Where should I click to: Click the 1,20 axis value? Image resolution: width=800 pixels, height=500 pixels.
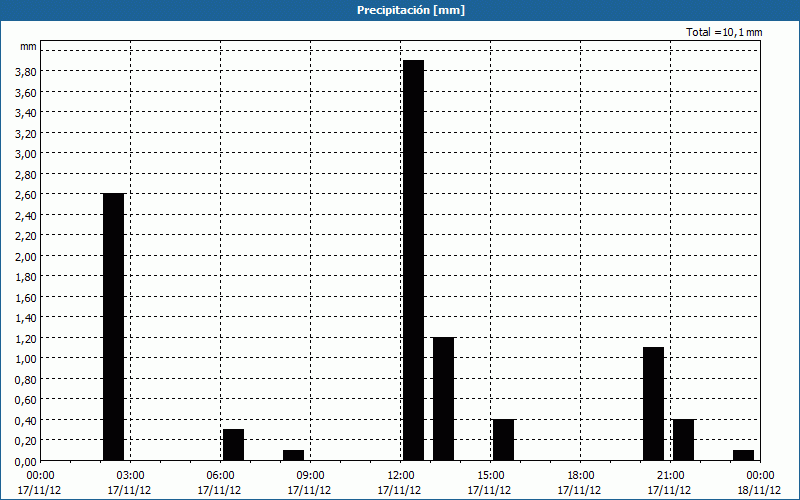26,339
